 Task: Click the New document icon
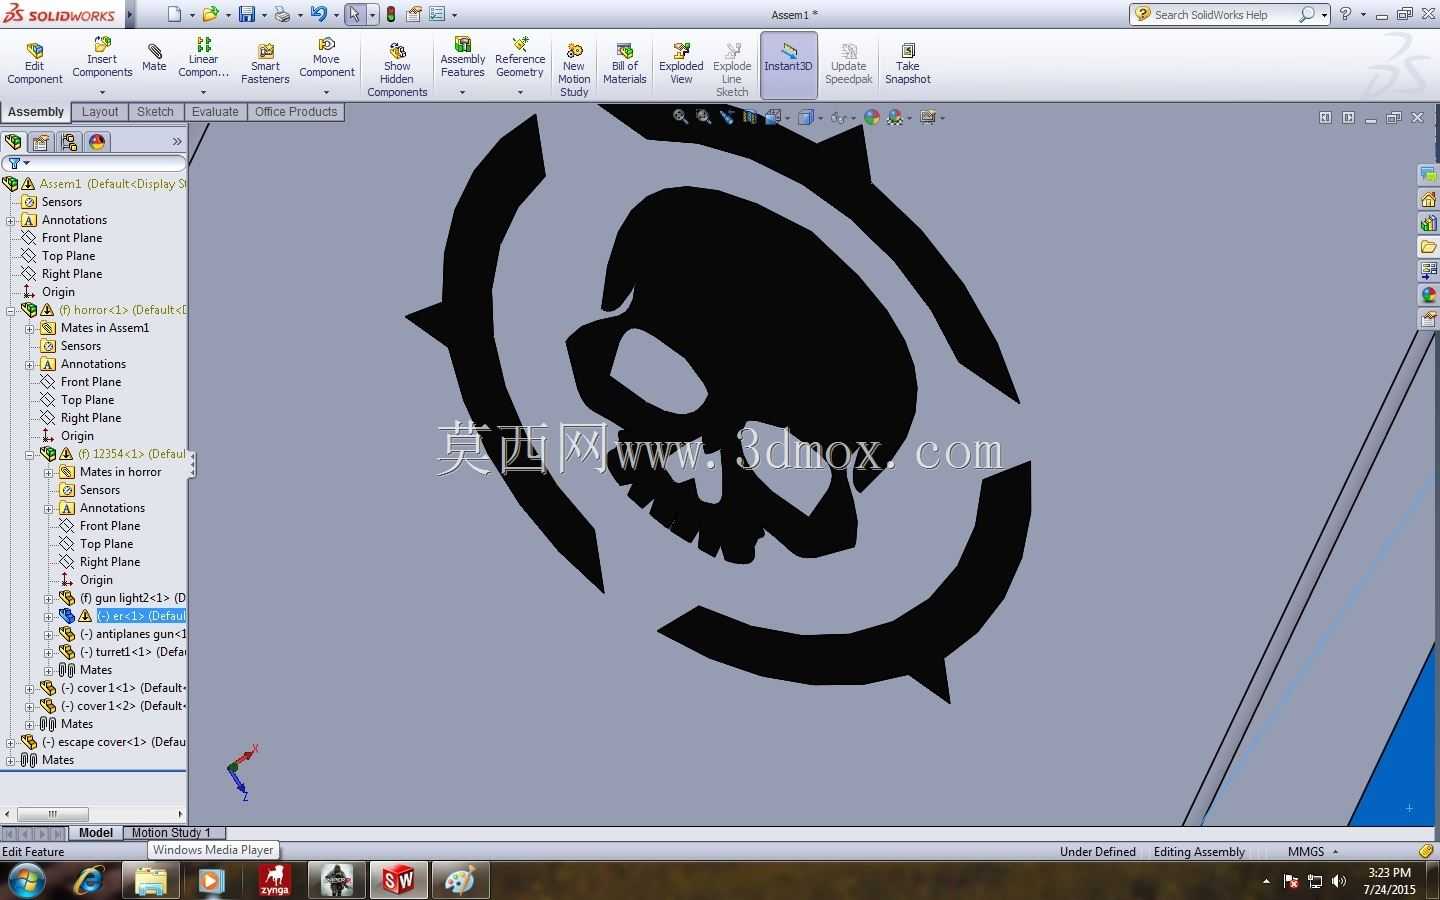(x=175, y=14)
